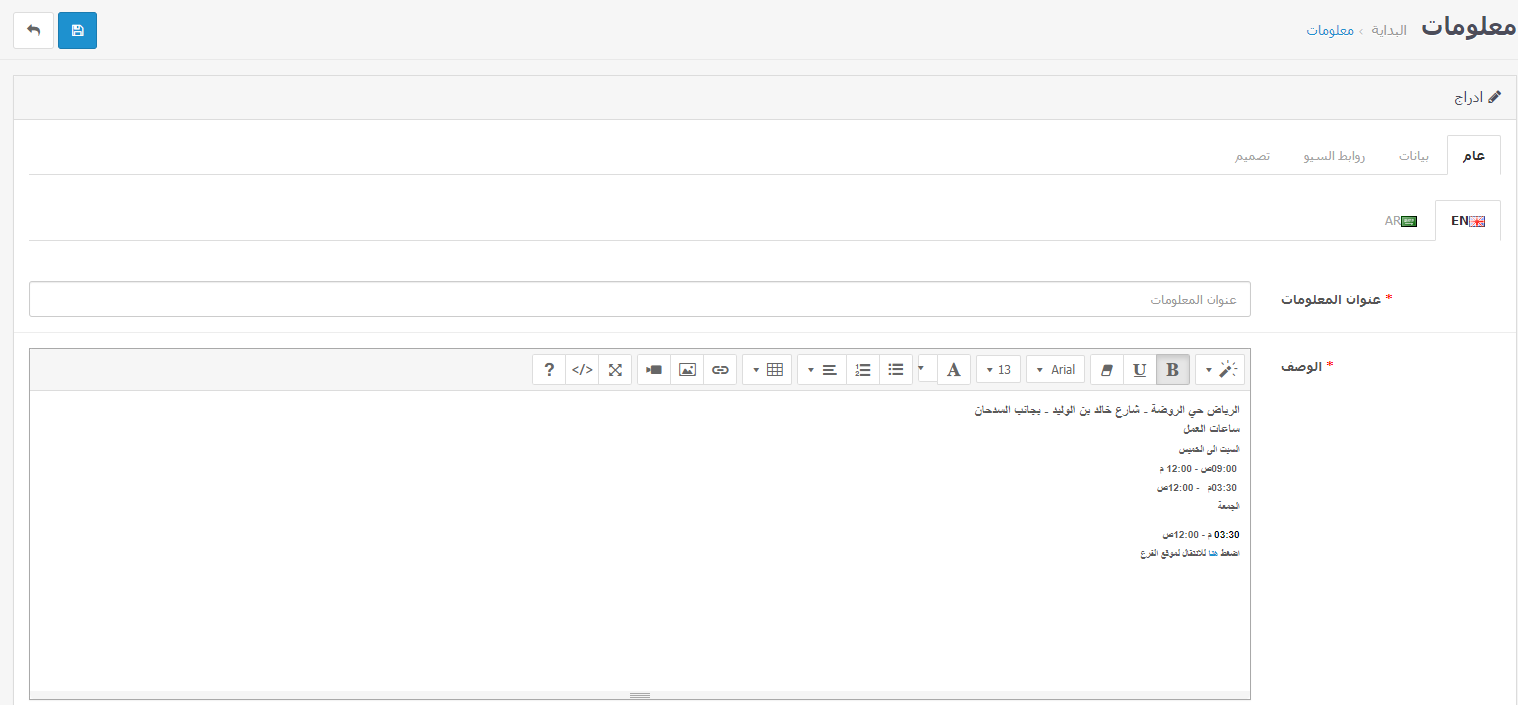Toggle underline formatting in editor
The image size is (1518, 705).
click(x=1139, y=370)
